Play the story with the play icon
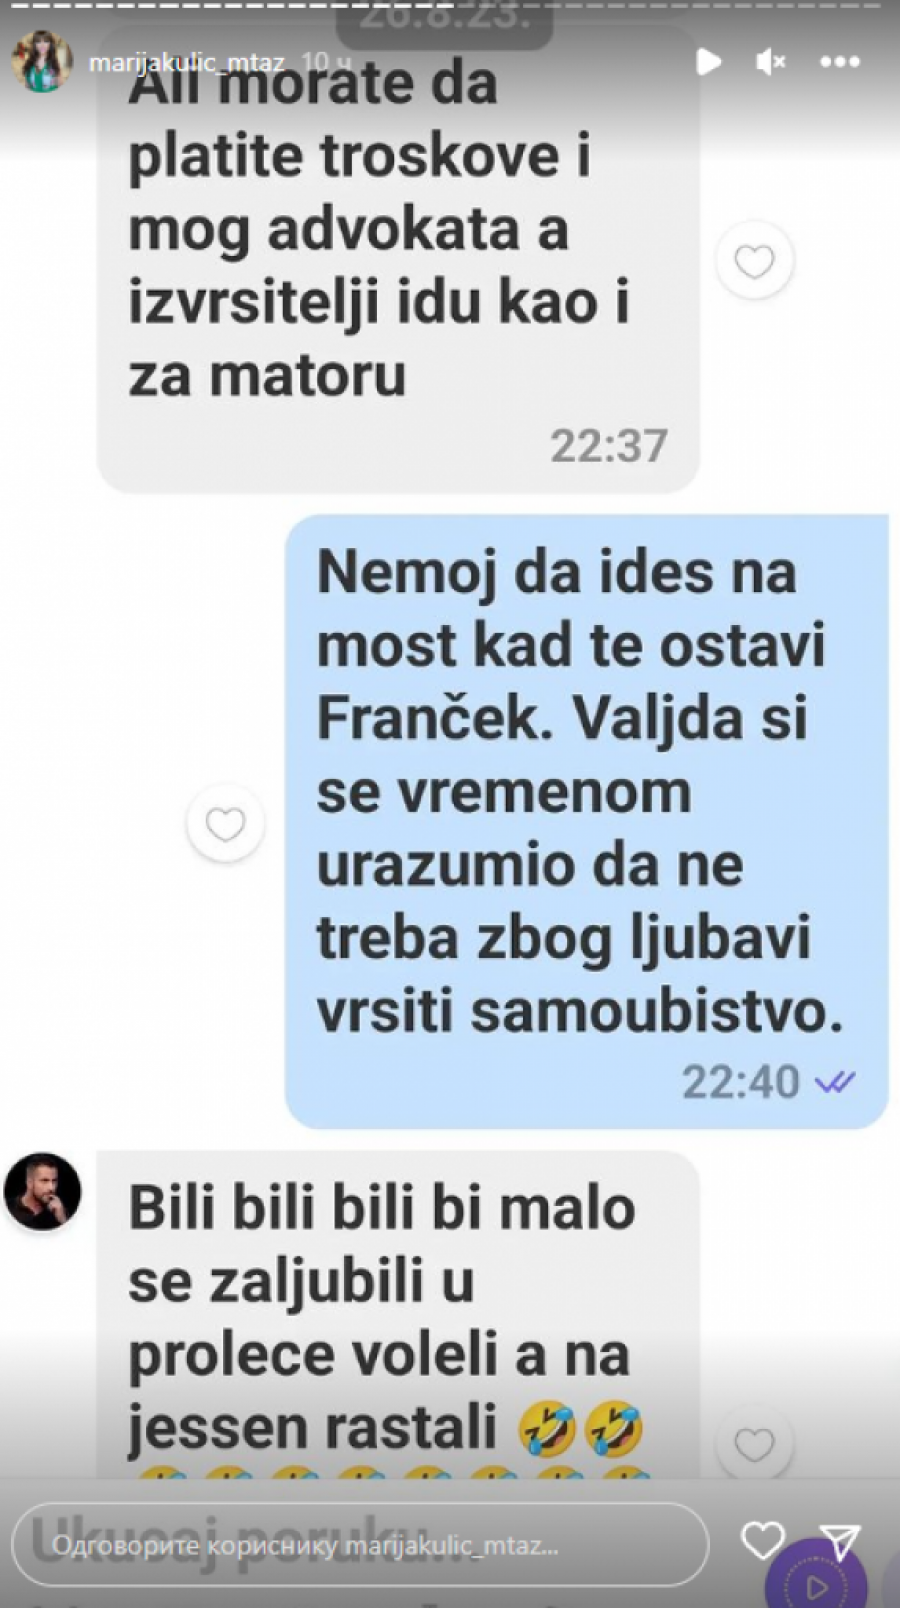This screenshot has width=900, height=1608. 708,62
